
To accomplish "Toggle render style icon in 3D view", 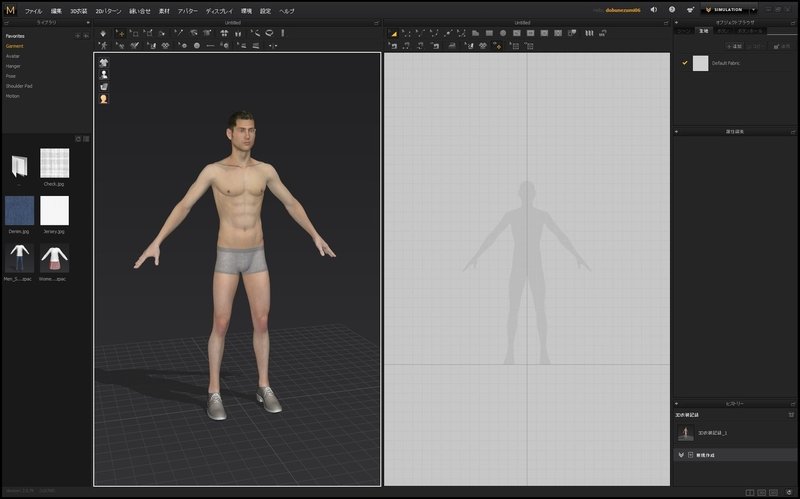I will click(x=104, y=87).
